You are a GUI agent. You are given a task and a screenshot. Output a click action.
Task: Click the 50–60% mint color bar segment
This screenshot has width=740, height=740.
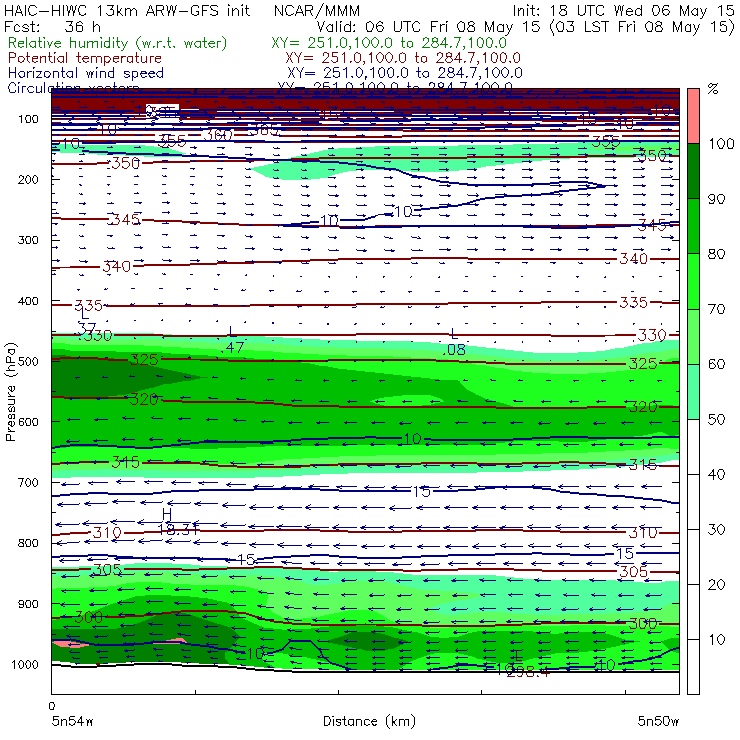coord(693,392)
